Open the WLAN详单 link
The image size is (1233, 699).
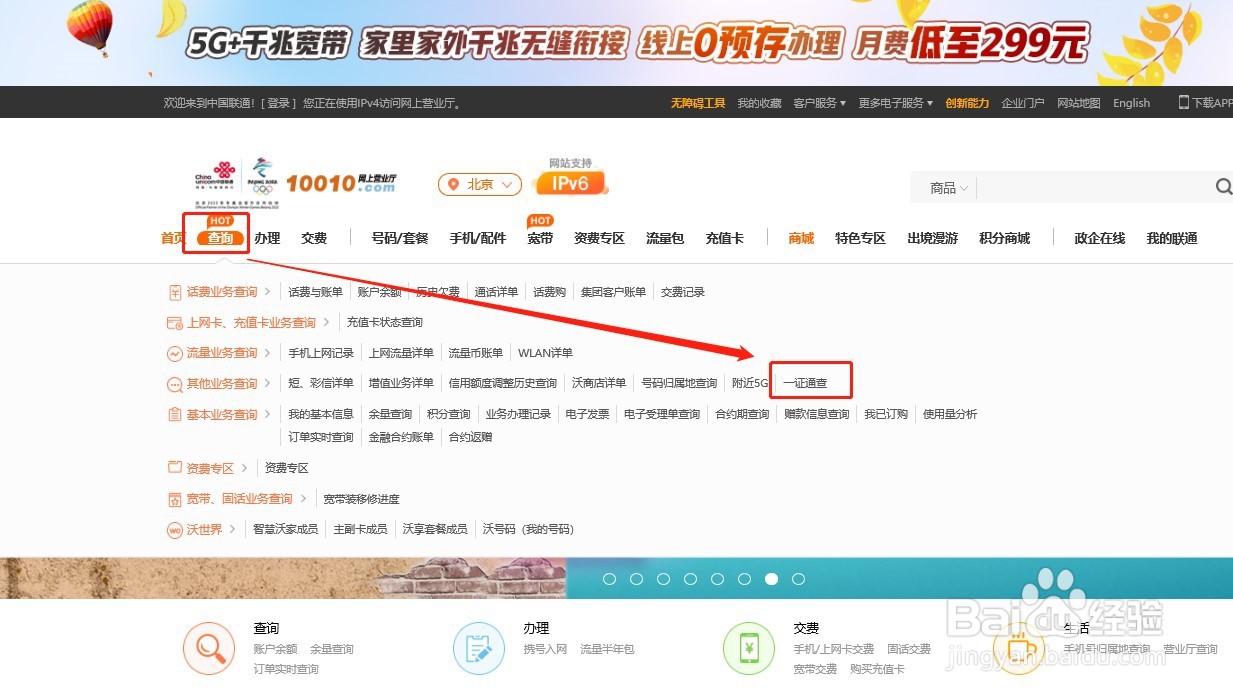545,353
